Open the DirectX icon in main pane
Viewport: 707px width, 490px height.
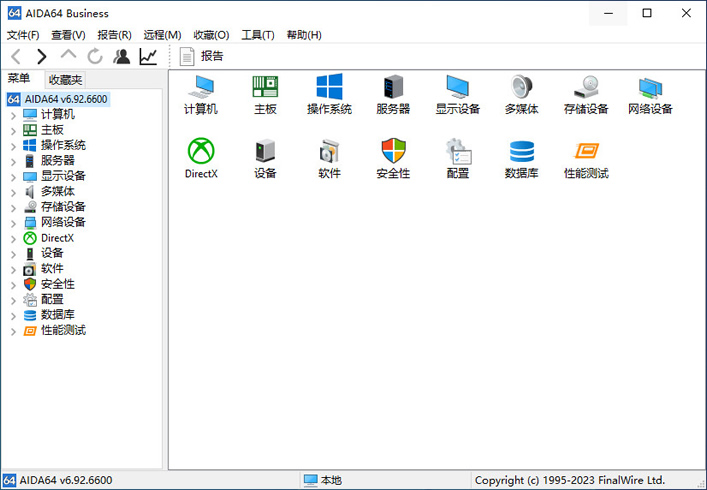pyautogui.click(x=201, y=158)
